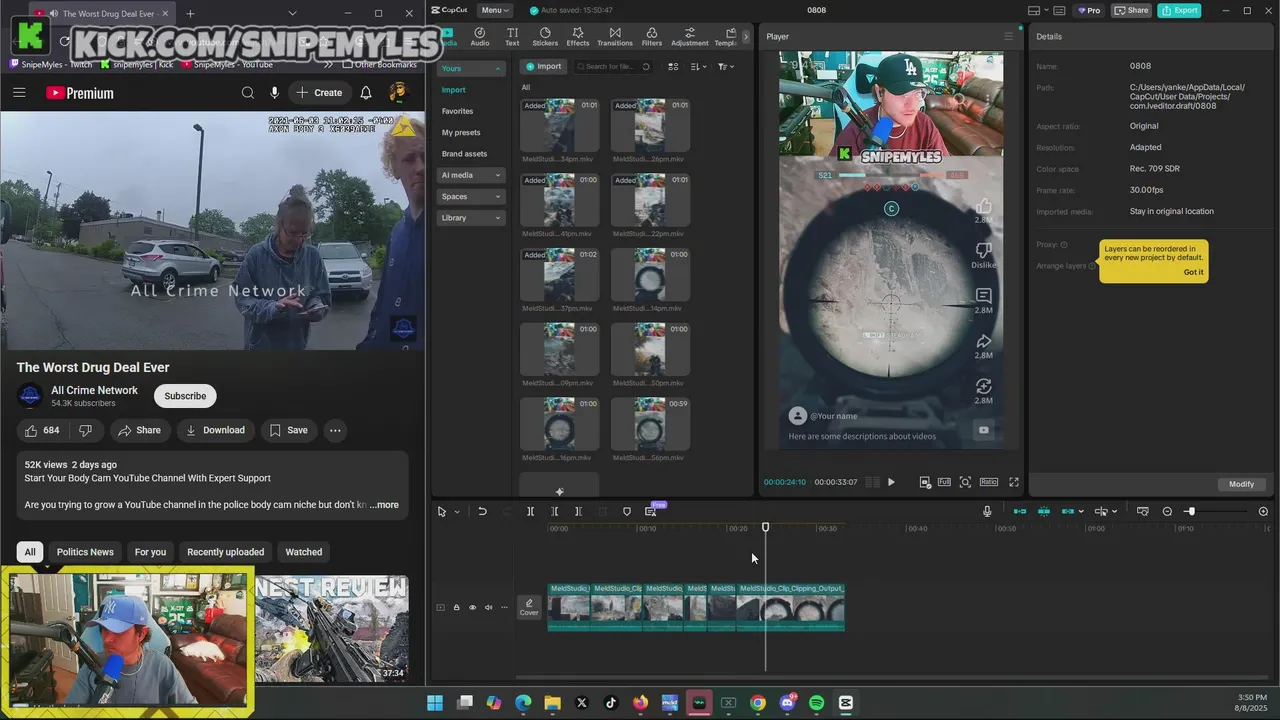
Task: Select Brand assets in sidebar
Action: click(464, 154)
